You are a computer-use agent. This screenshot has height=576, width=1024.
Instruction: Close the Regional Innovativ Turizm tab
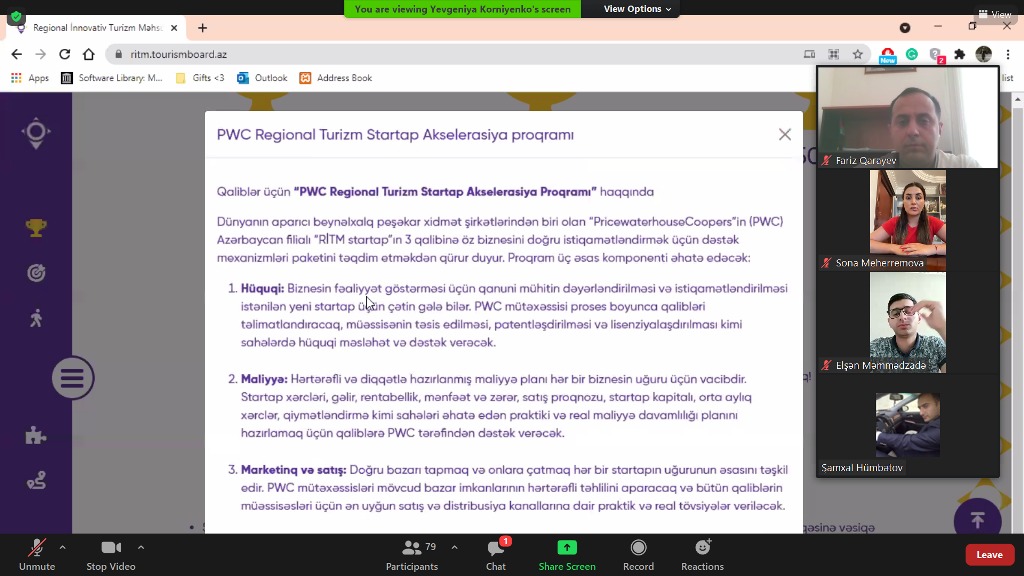(x=174, y=28)
